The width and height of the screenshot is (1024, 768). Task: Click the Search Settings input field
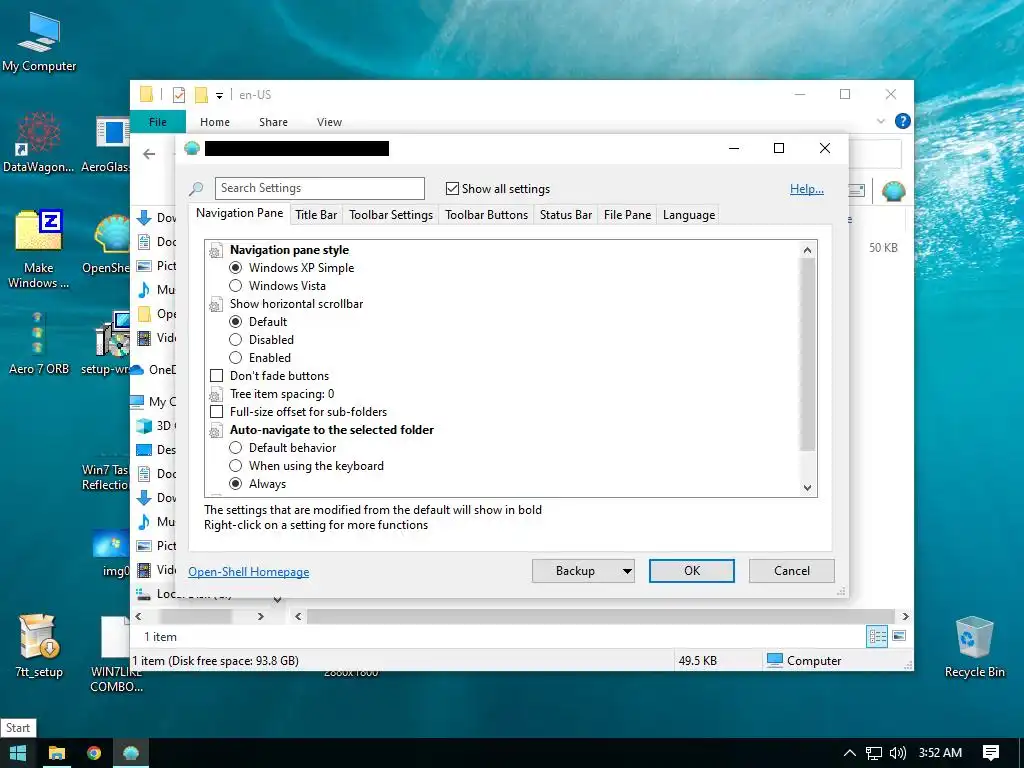[319, 188]
